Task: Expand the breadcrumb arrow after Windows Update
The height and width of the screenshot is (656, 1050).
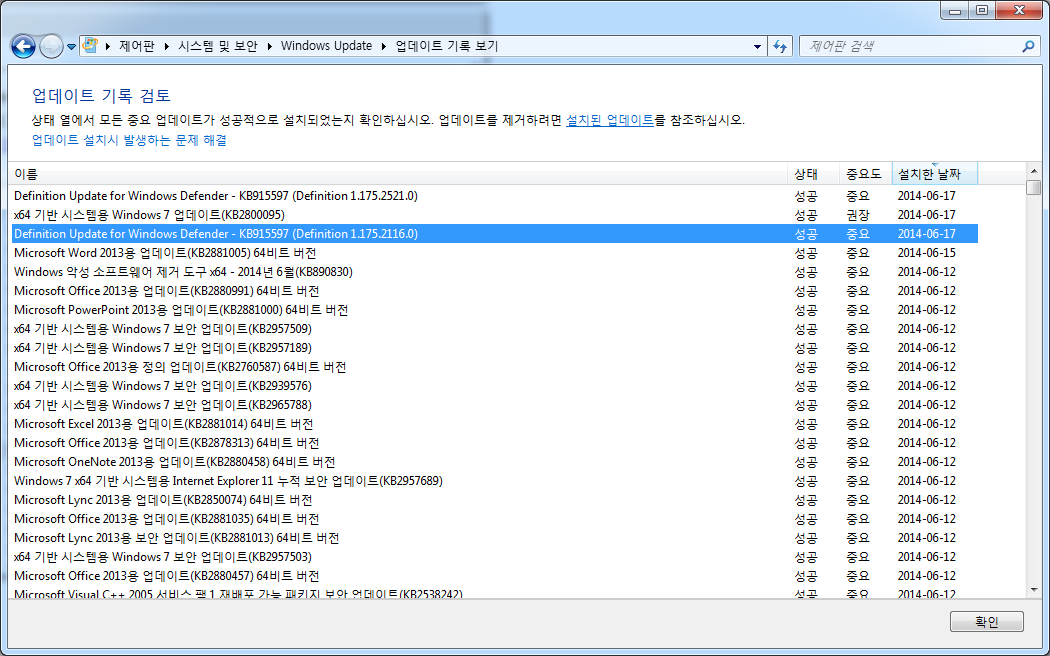Action: tap(384, 46)
